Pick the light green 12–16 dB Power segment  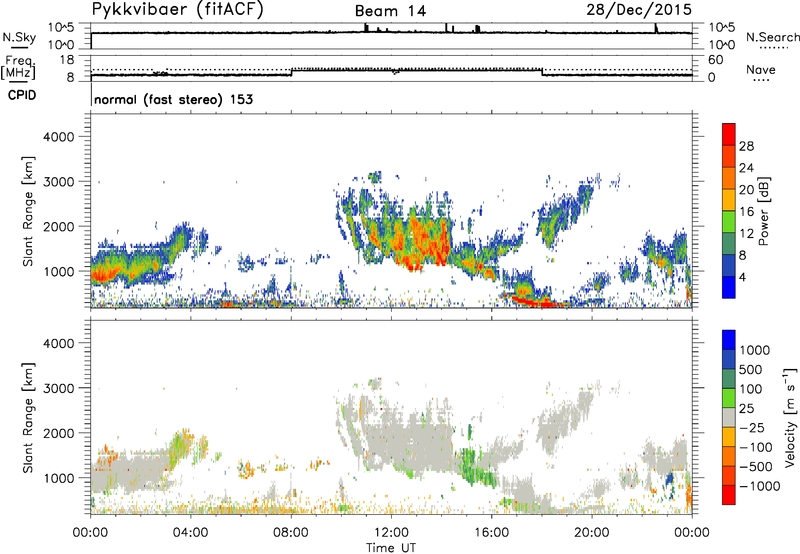click(729, 222)
